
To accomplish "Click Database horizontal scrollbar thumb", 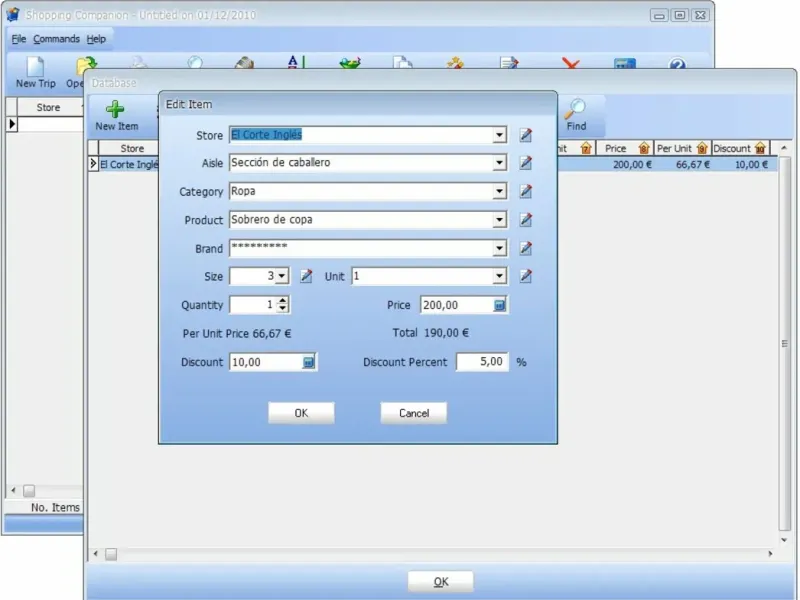I will 111,554.
